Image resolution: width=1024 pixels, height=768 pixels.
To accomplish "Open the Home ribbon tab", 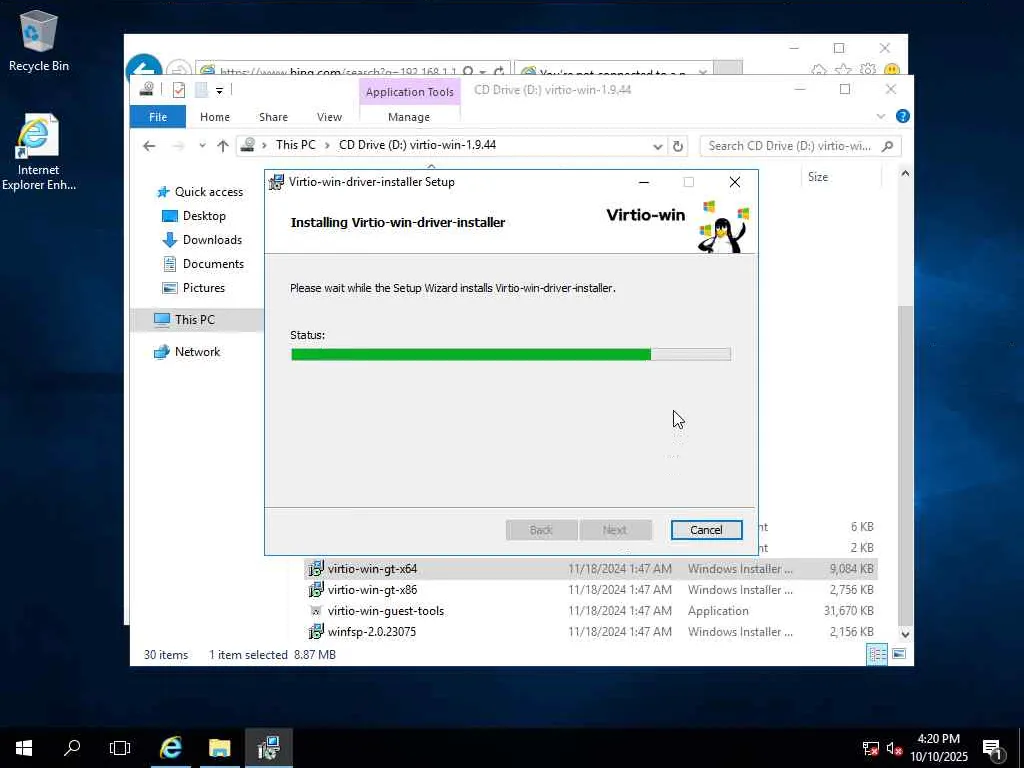I will [215, 117].
